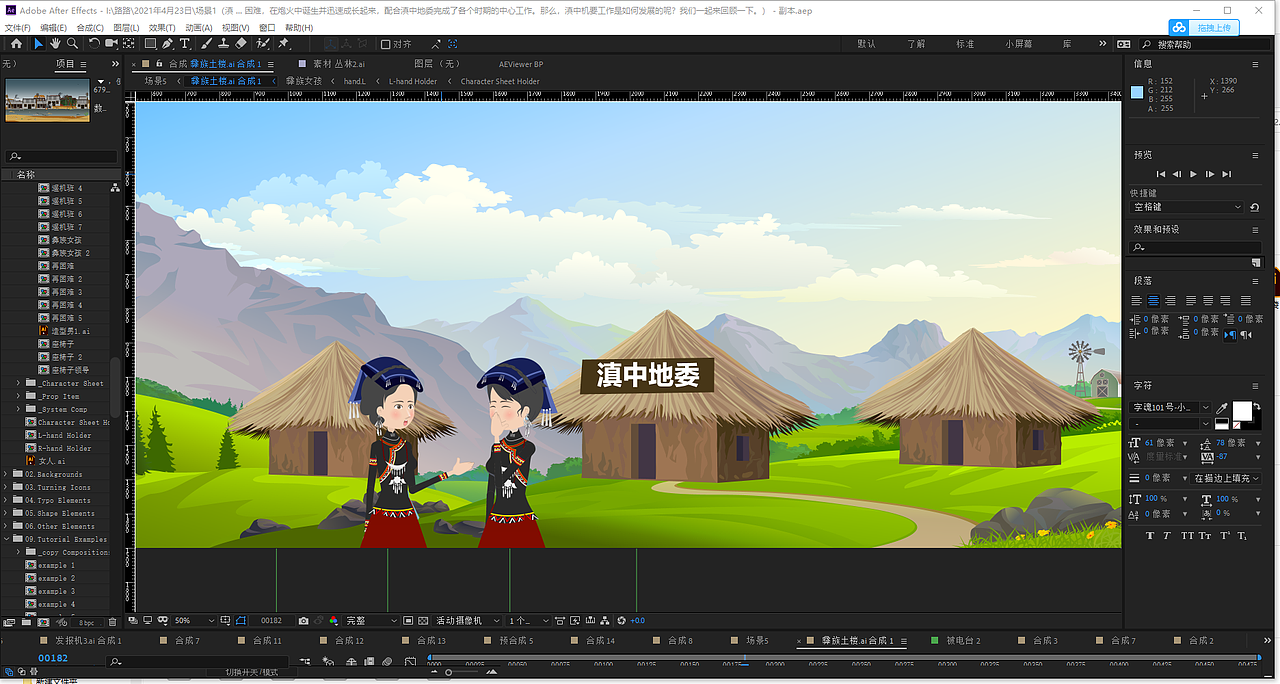Select the 小屏幕 workspace
Screen dimensions: 1280x684
pyautogui.click(x=1019, y=44)
